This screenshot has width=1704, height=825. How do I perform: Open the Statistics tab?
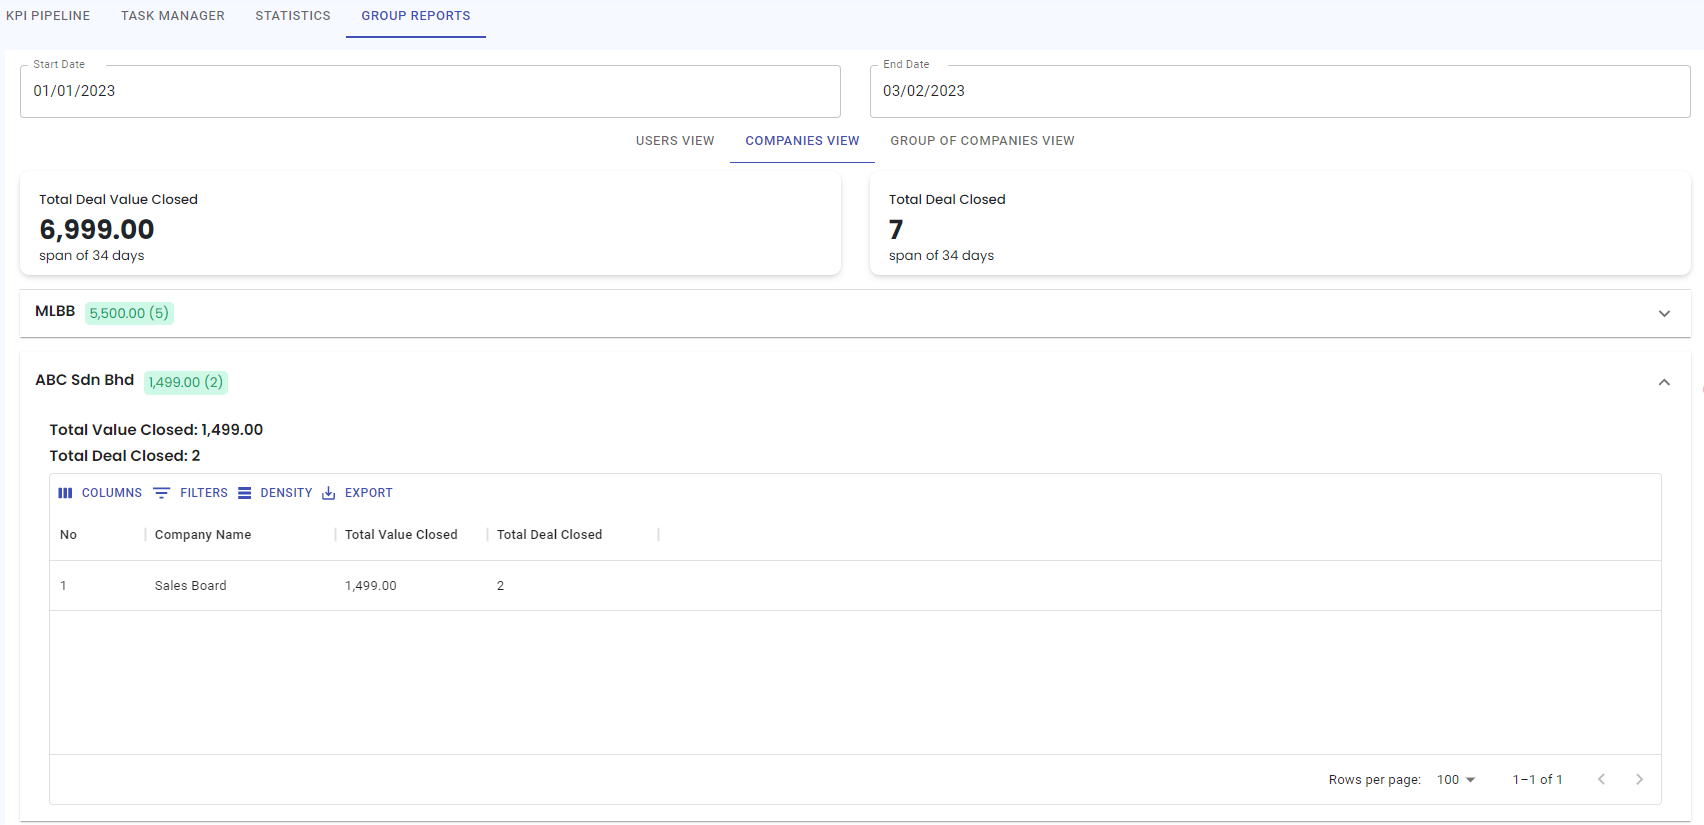293,16
